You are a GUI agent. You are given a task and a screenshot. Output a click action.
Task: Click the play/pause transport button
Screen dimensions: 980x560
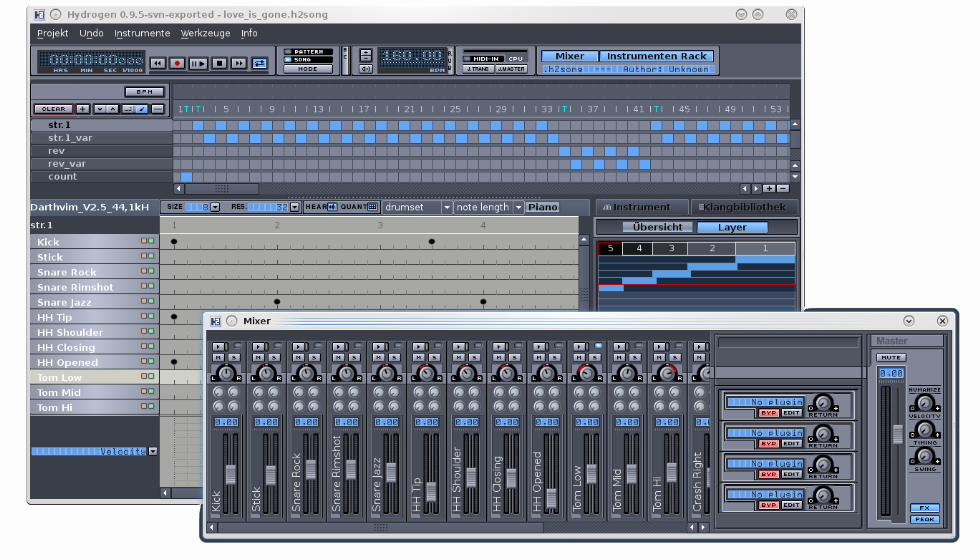click(x=198, y=63)
